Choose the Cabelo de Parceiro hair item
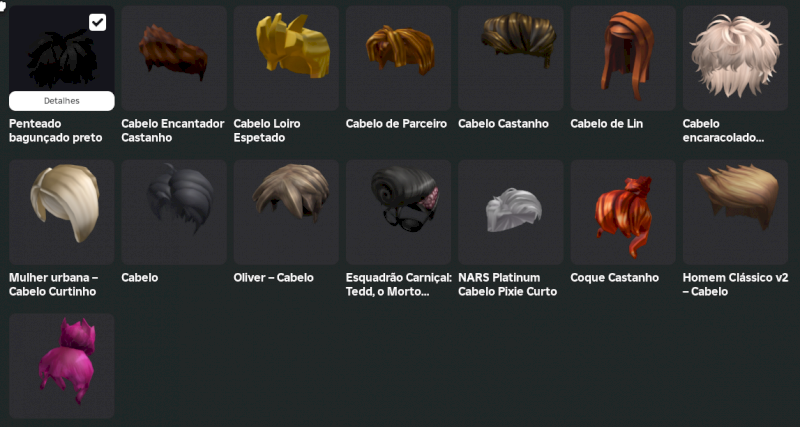This screenshot has width=800, height=427. [x=398, y=58]
